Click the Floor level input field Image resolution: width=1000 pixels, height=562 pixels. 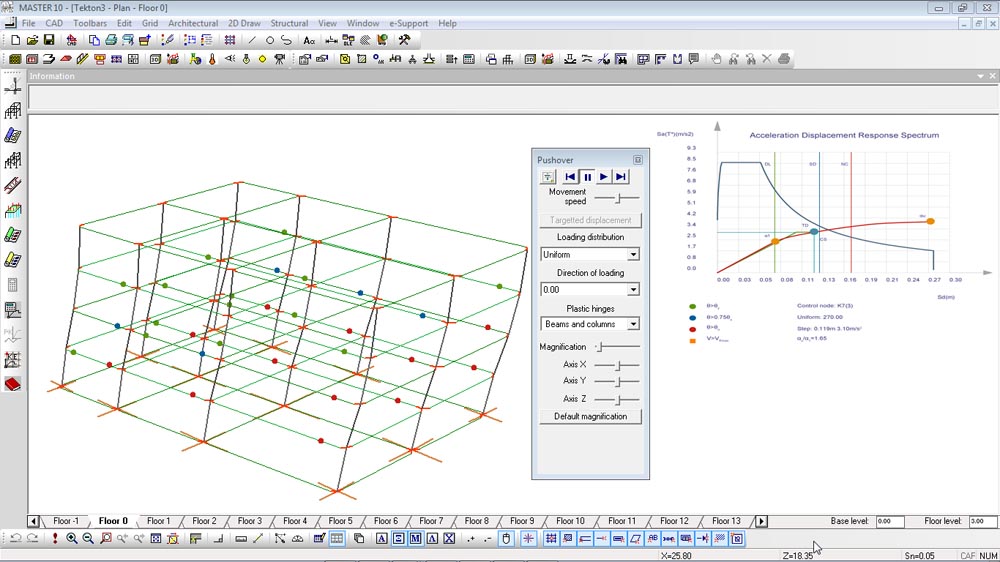tap(983, 521)
